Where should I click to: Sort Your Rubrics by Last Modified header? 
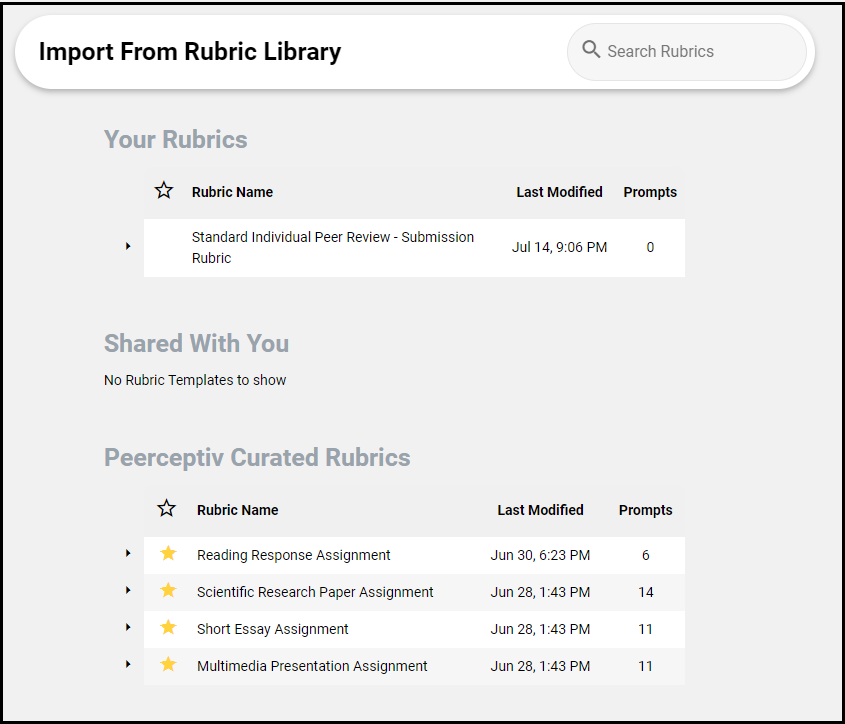tap(559, 192)
